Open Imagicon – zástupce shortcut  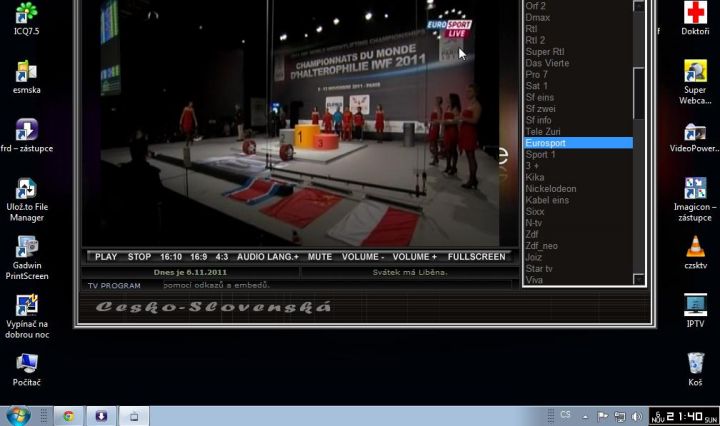[x=695, y=200]
